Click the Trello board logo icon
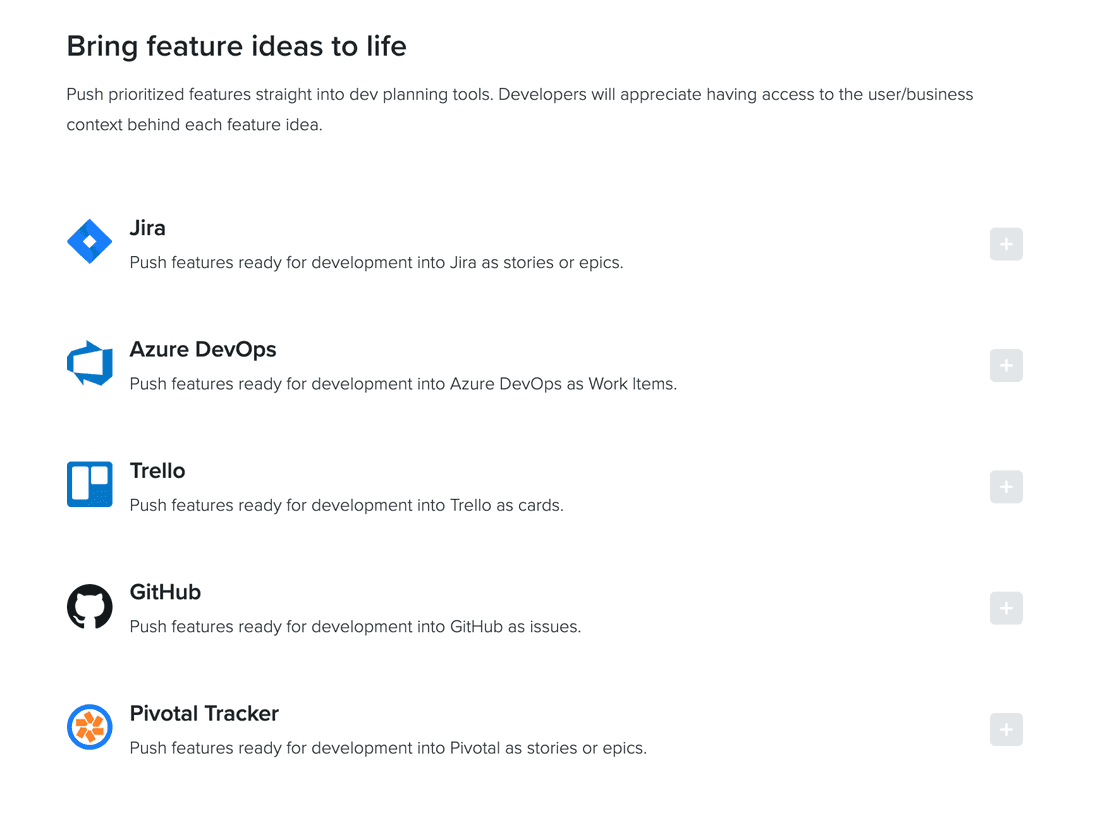Viewport: 1100px width, 813px height. click(x=89, y=484)
